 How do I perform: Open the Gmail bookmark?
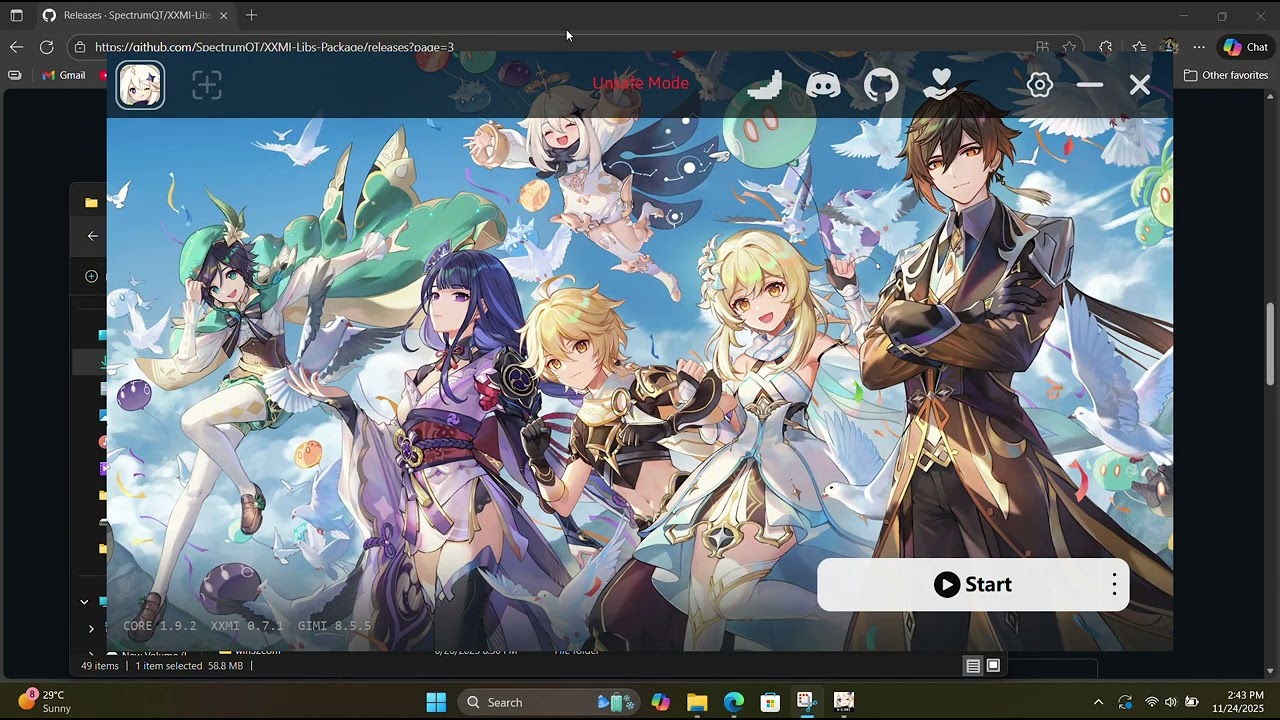[x=63, y=75]
